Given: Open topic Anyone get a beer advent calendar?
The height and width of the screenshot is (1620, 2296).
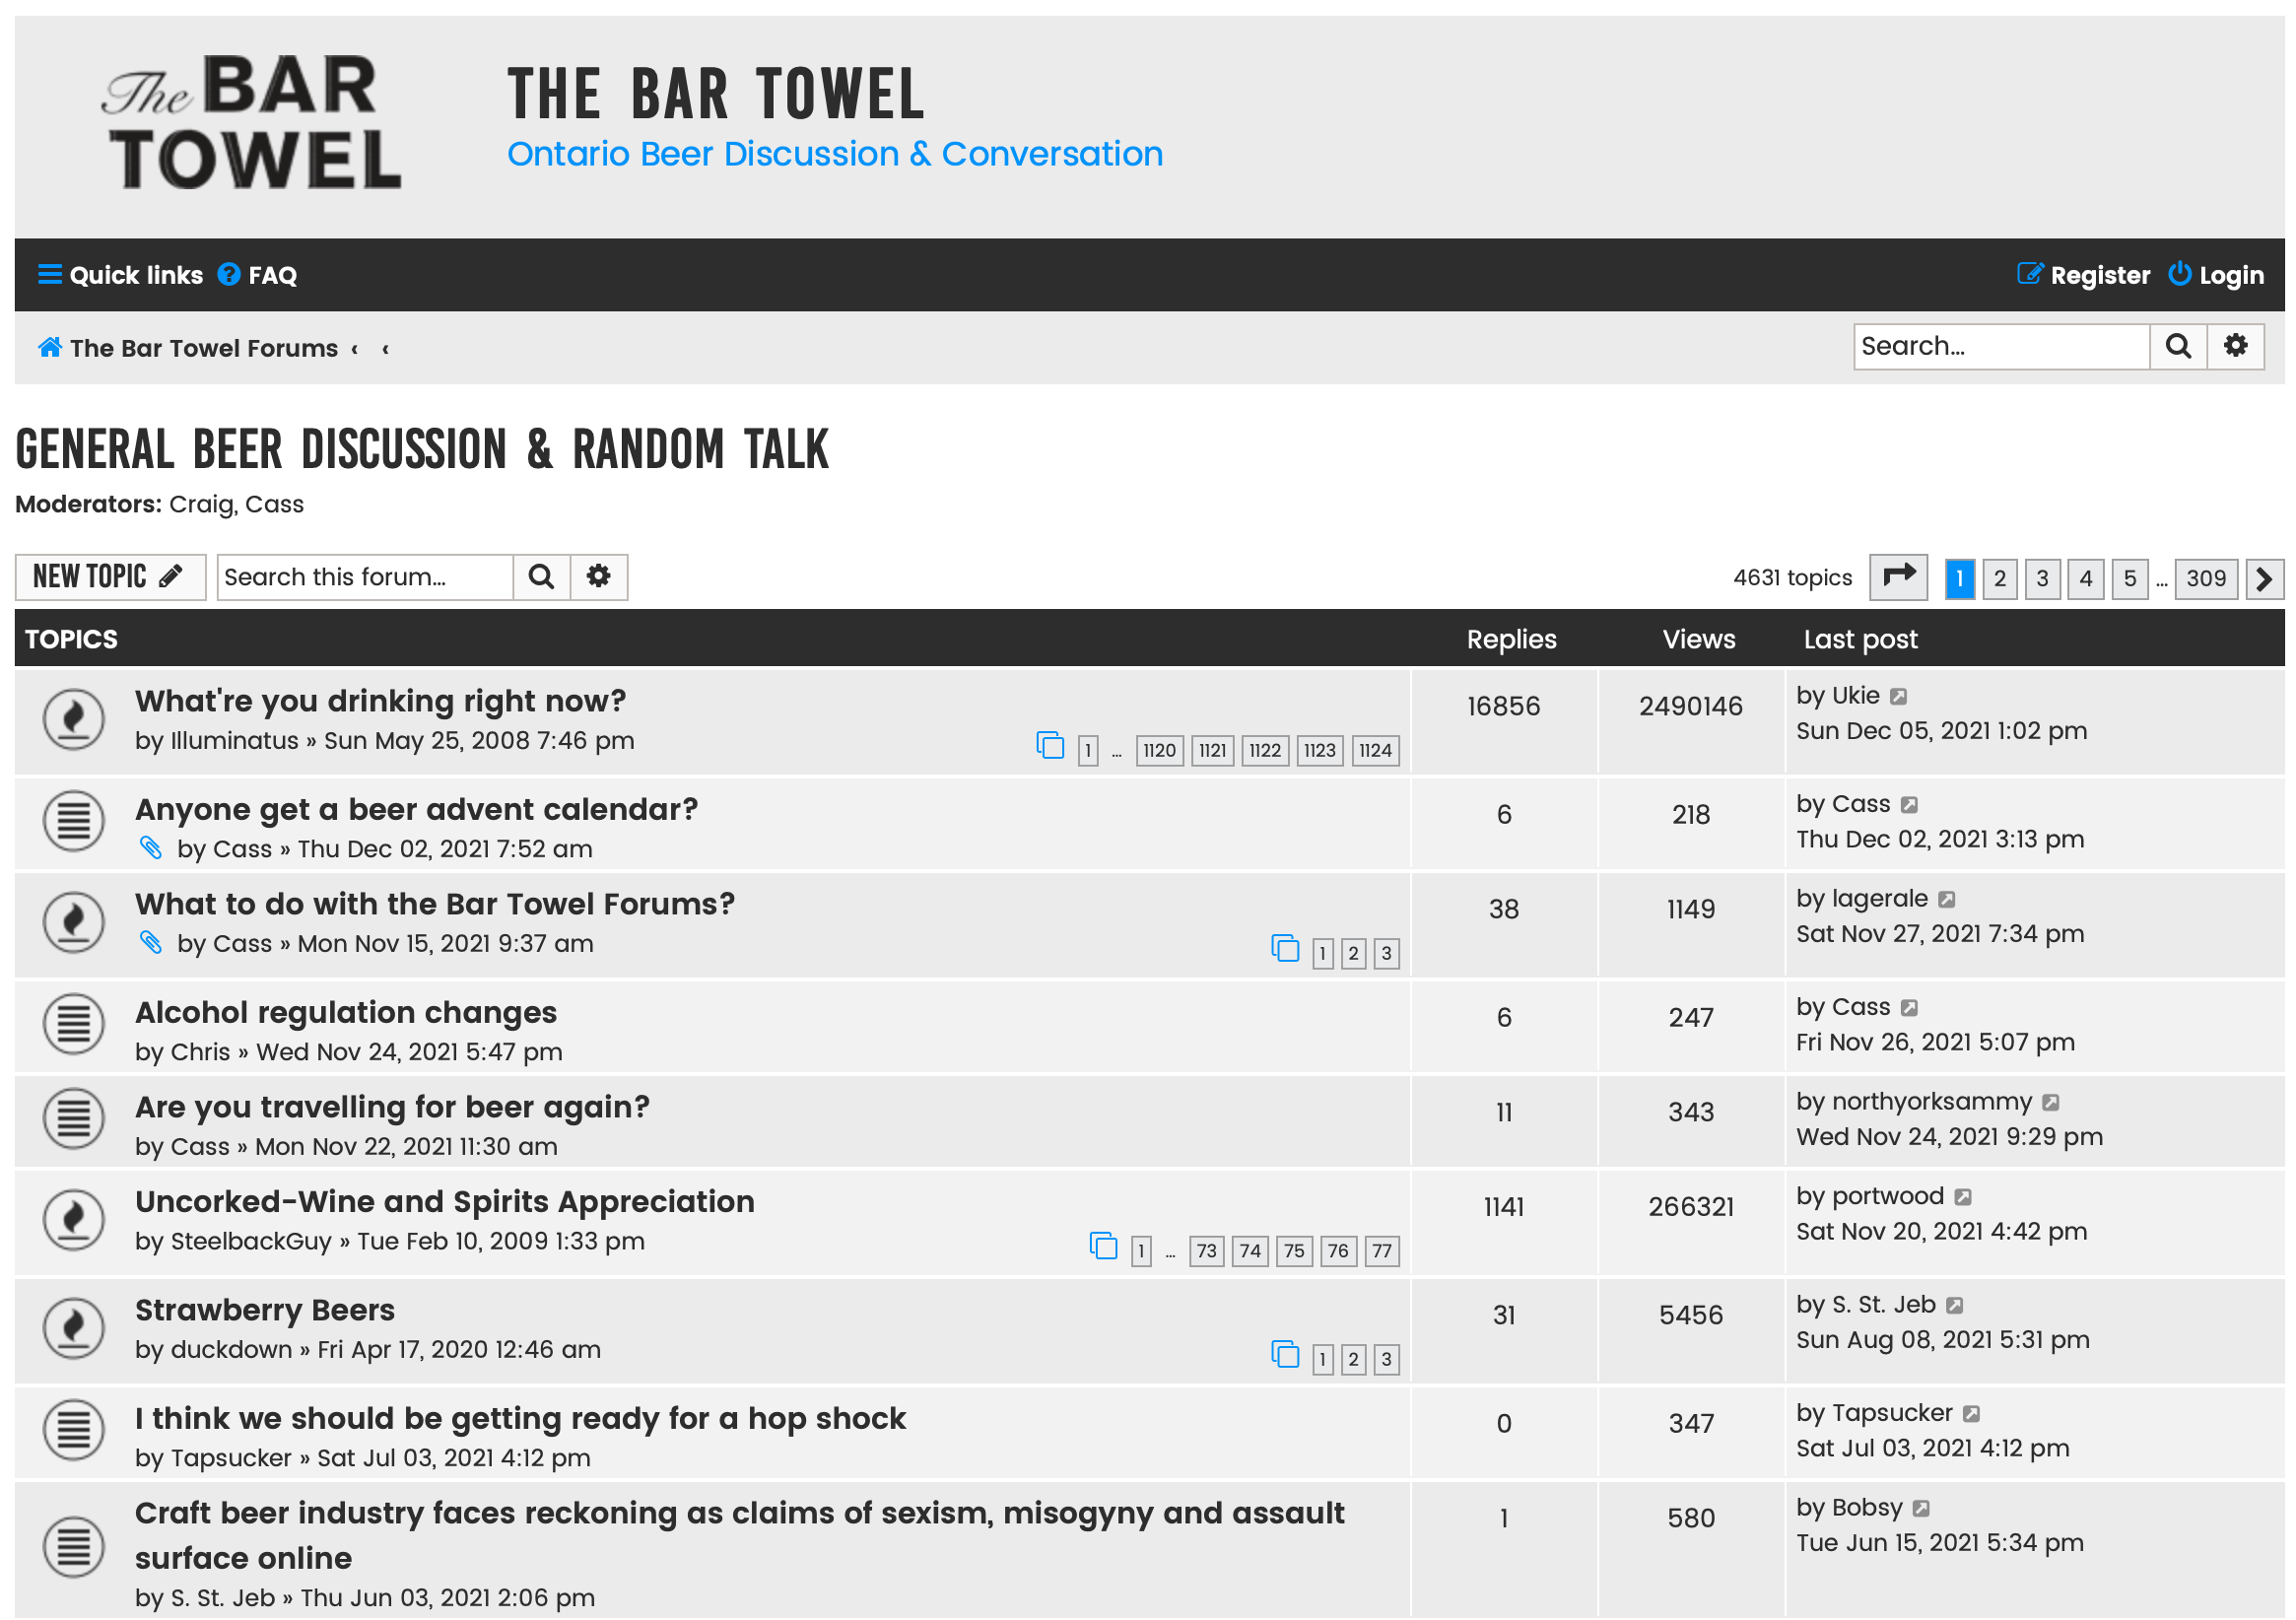Looking at the screenshot, I should pyautogui.click(x=416, y=809).
